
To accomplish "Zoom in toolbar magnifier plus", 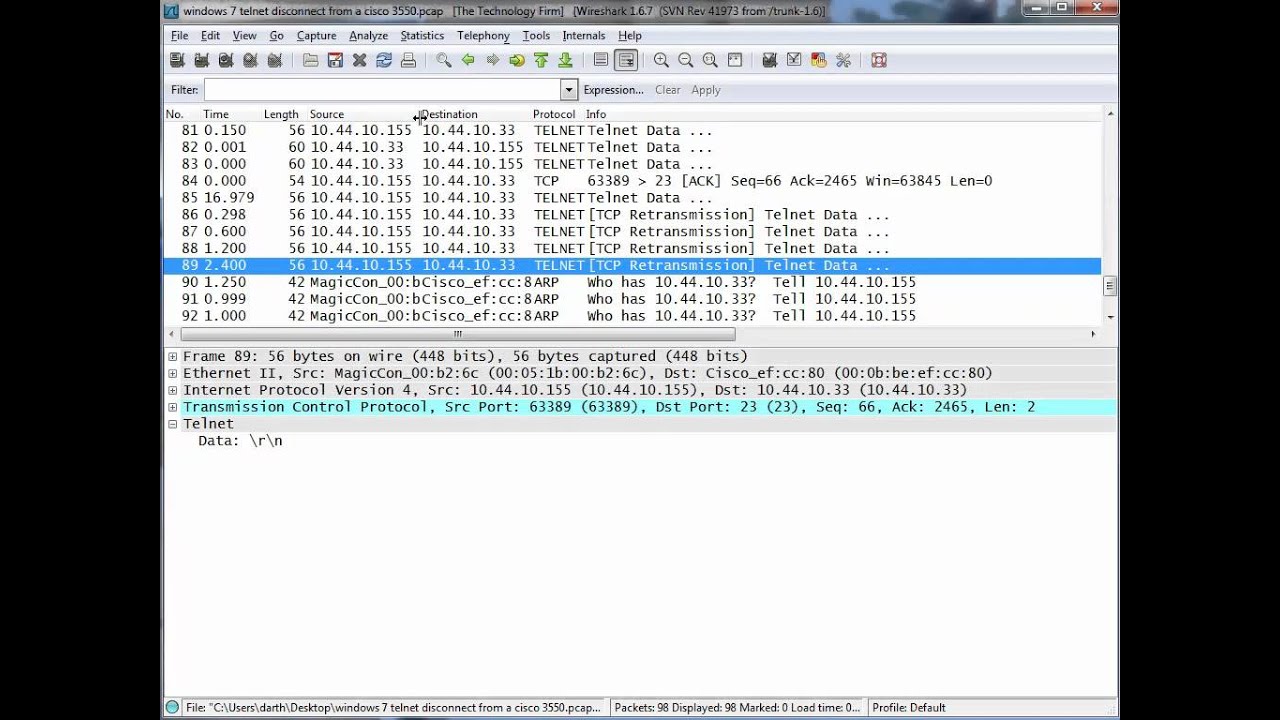I will pos(661,60).
